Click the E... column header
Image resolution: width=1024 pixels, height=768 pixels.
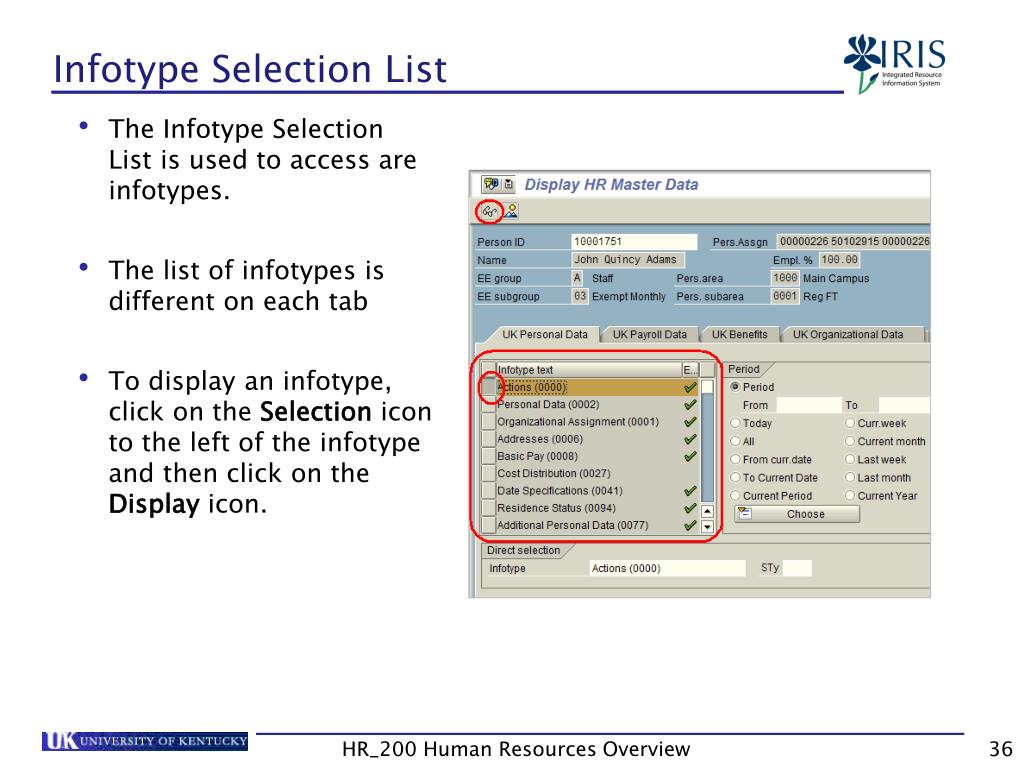[x=690, y=370]
